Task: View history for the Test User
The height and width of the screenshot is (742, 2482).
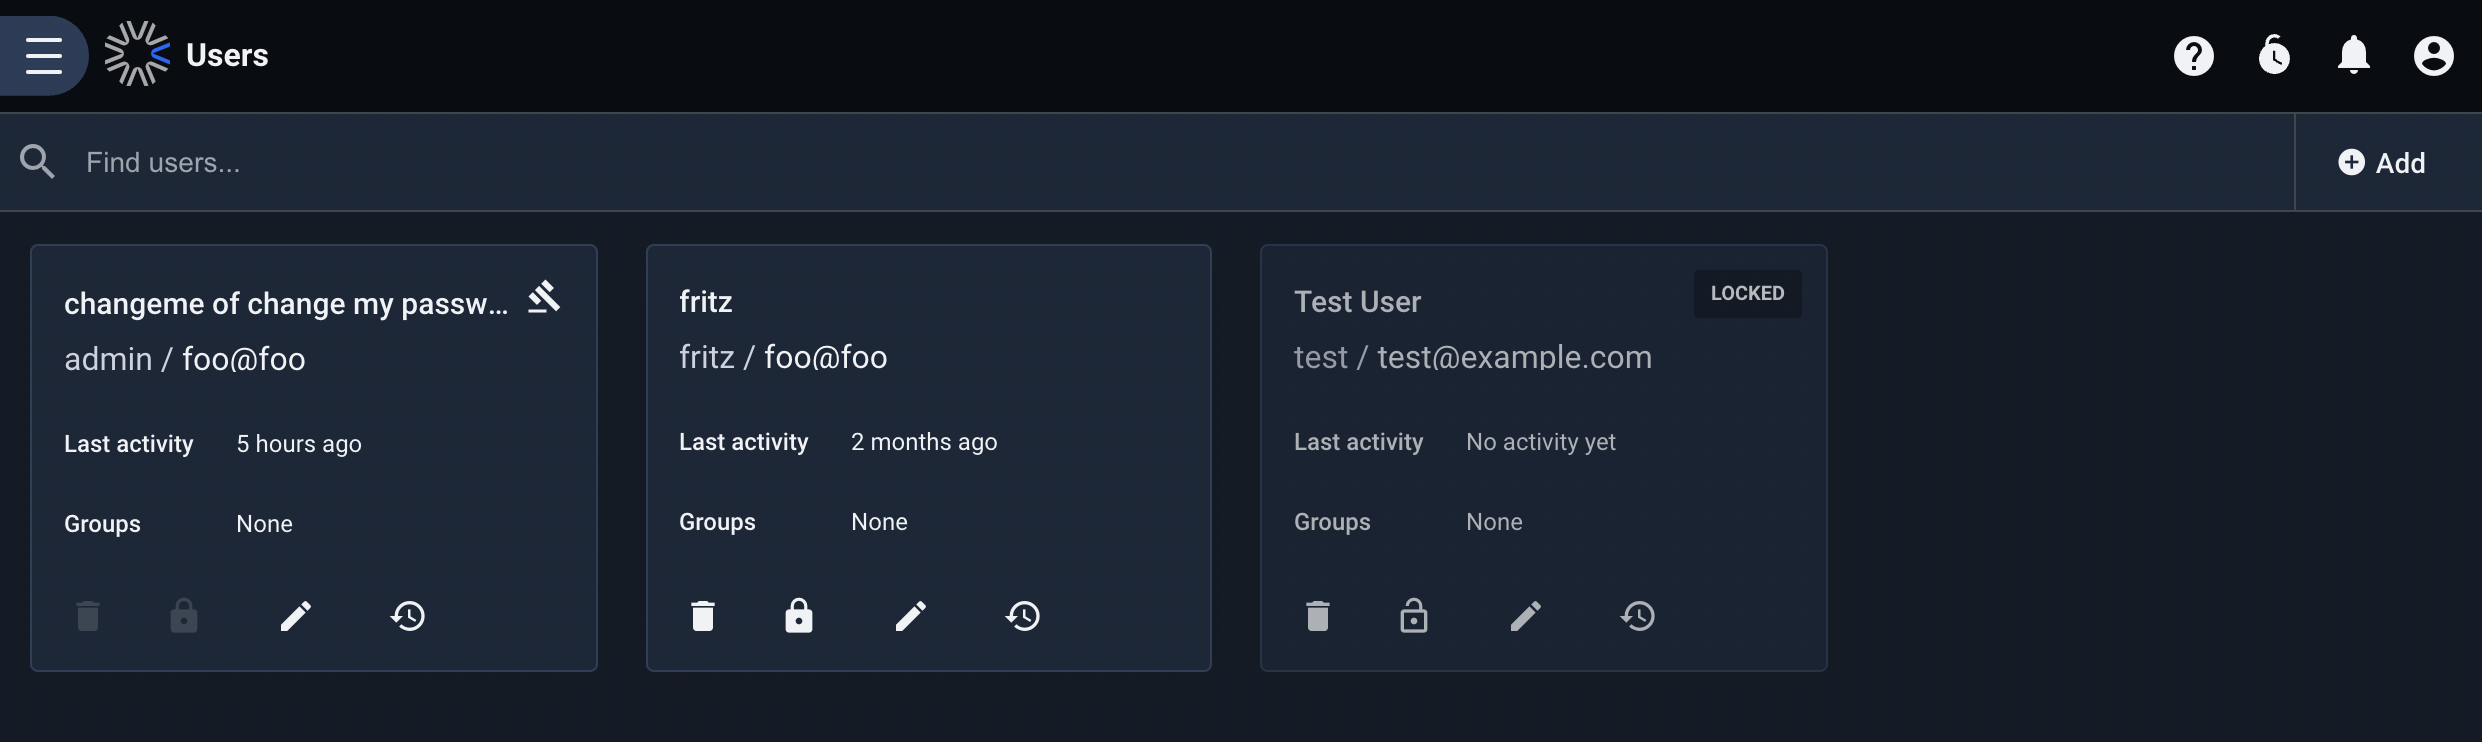Action: tap(1638, 616)
